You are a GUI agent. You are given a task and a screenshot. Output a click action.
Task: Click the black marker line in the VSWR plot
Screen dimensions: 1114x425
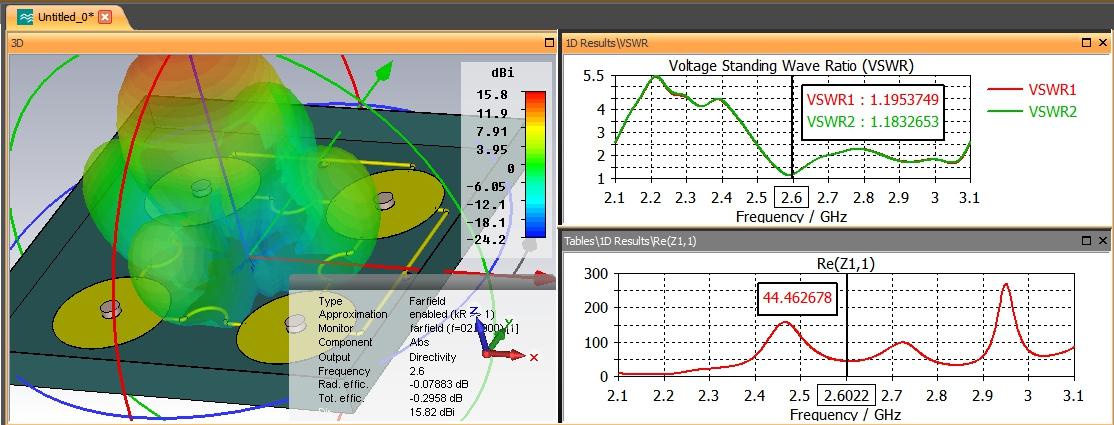click(792, 128)
